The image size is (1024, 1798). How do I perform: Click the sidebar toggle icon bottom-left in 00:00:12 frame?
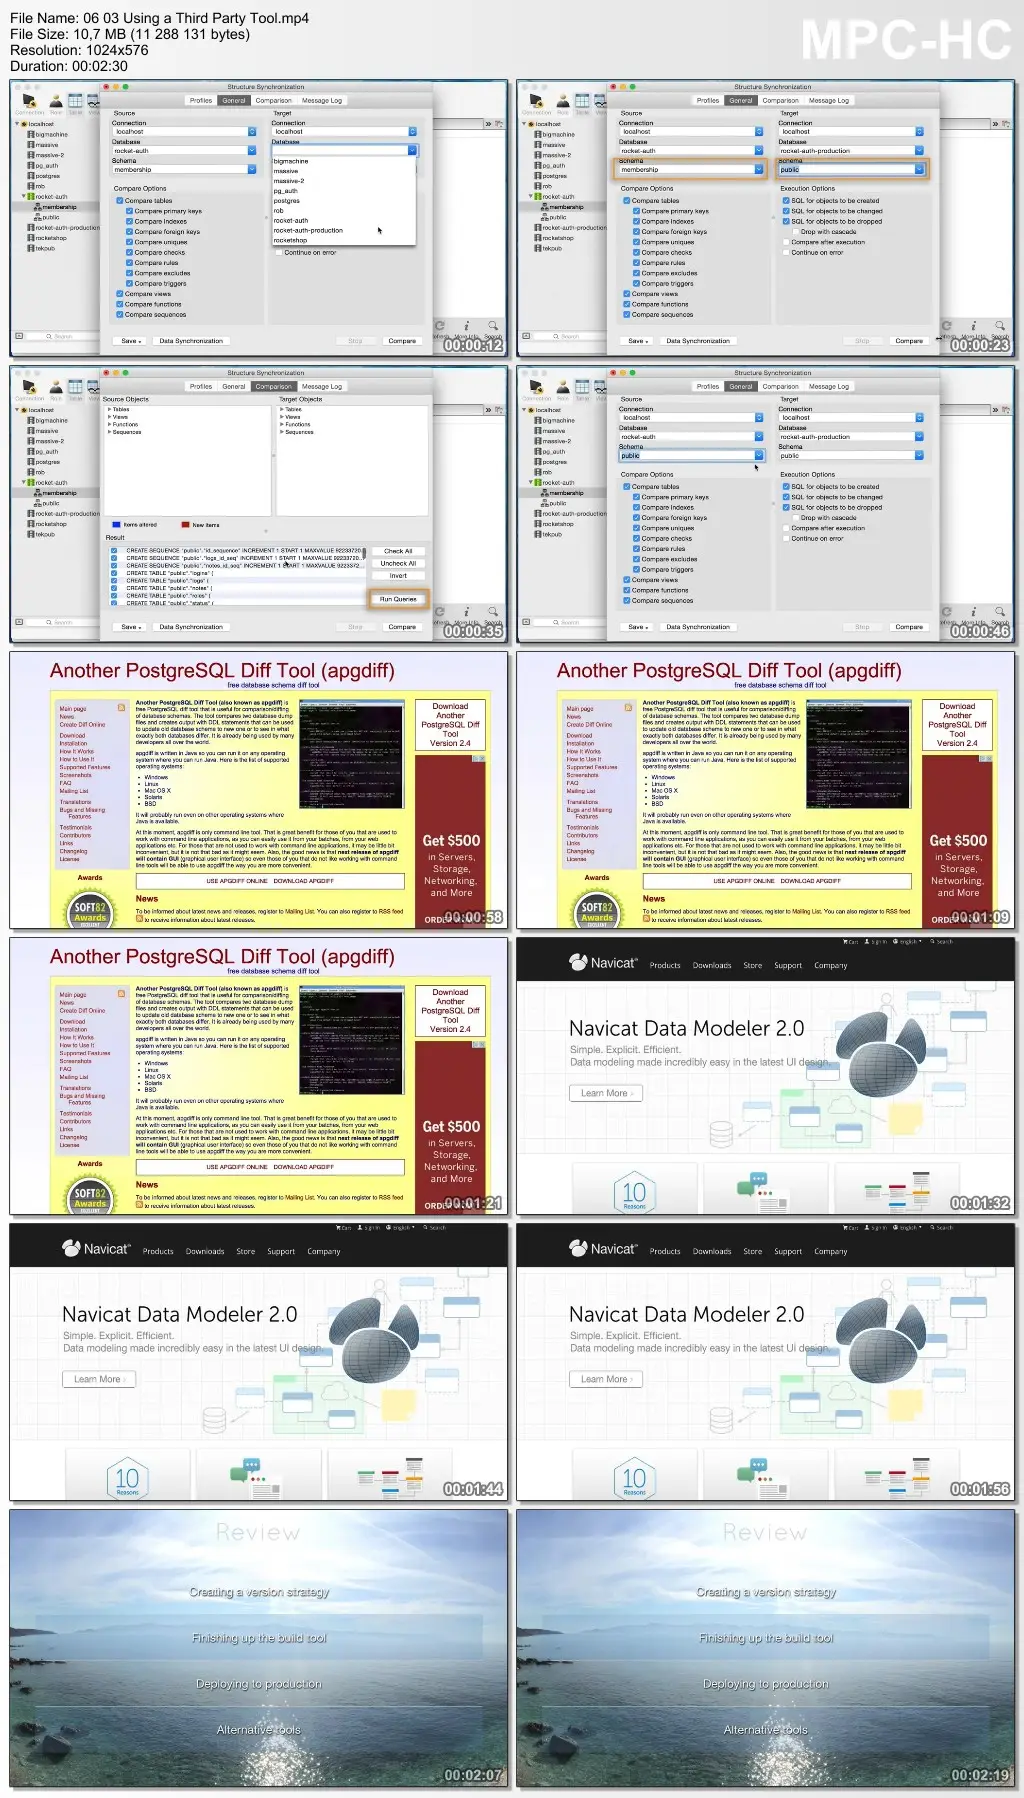coord(18,336)
